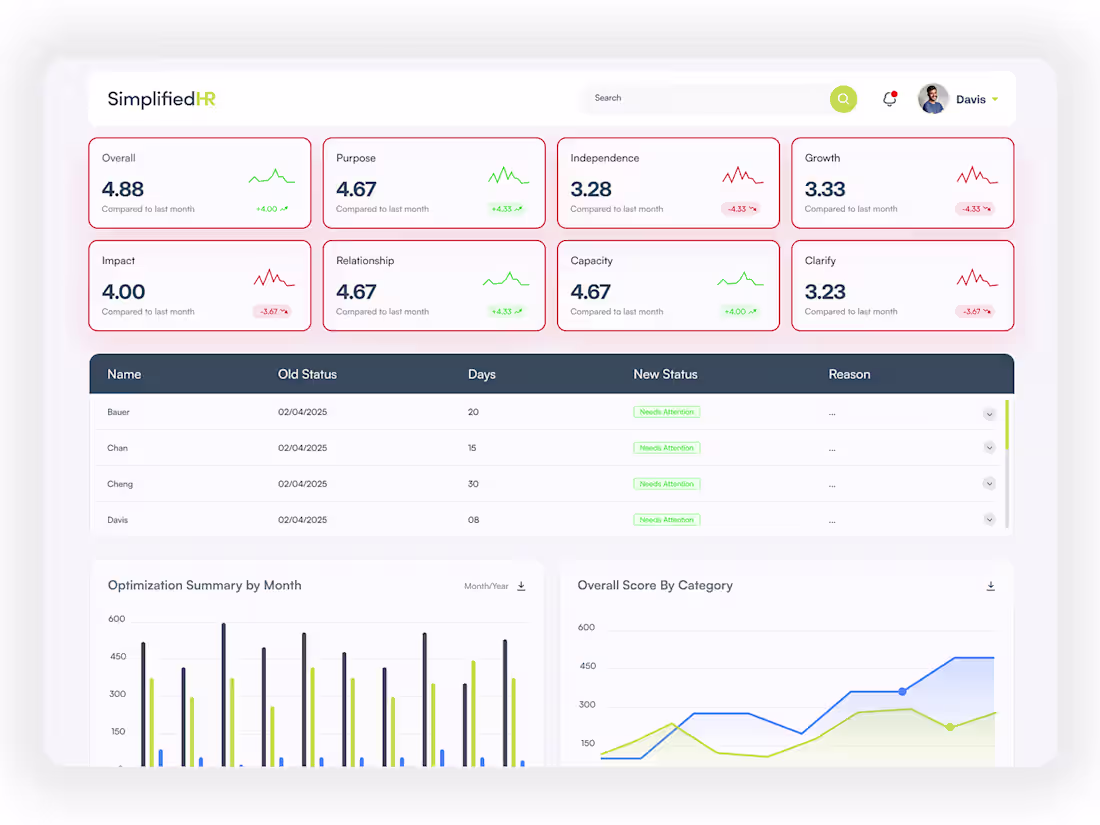Click Needs Attention tag in Cheng row
Viewport: 1100px width, 825px height.
coord(666,484)
